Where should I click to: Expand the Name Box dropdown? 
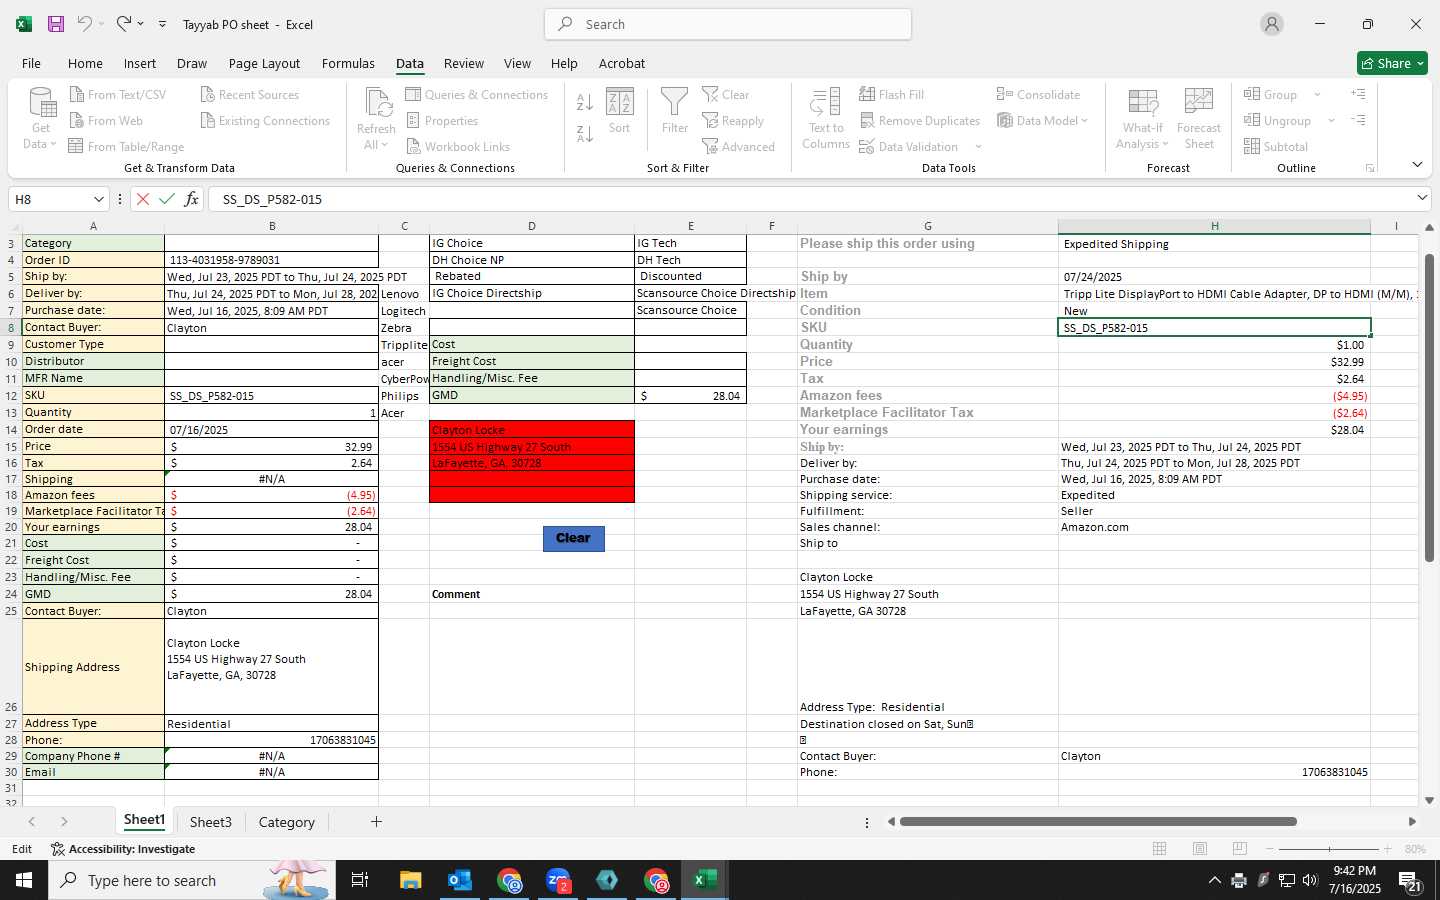pyautogui.click(x=98, y=199)
